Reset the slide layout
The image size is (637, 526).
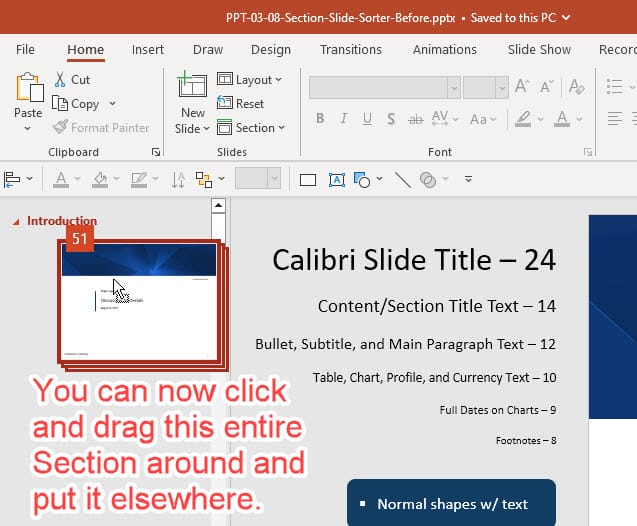point(240,104)
